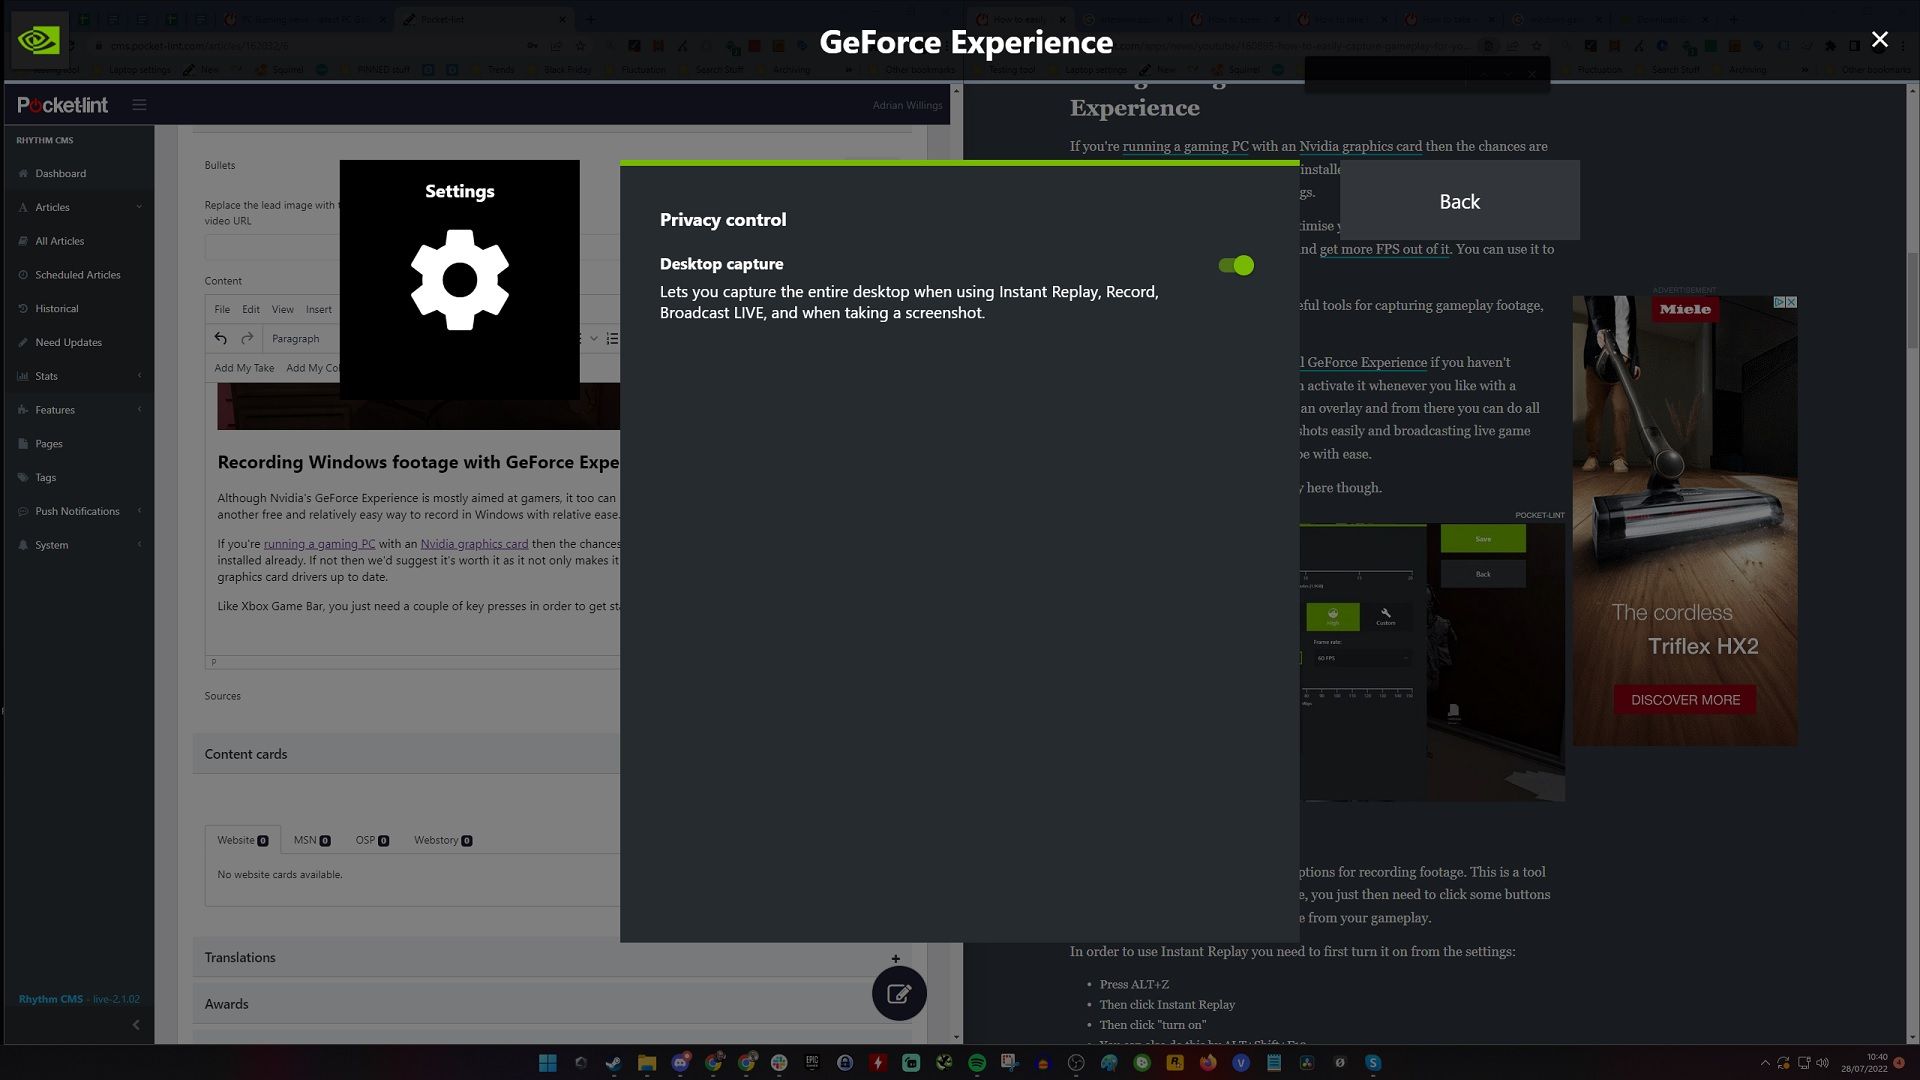Click the floating edit/compose button bottom right
This screenshot has height=1080, width=1920.
tap(898, 993)
